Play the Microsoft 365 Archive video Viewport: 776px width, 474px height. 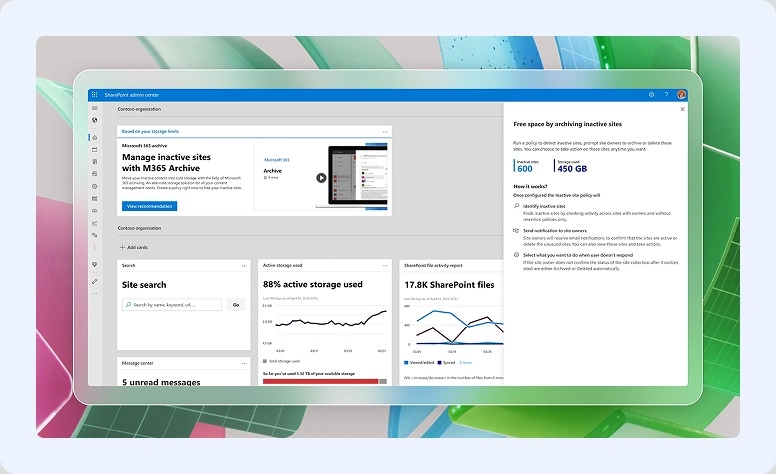(321, 178)
